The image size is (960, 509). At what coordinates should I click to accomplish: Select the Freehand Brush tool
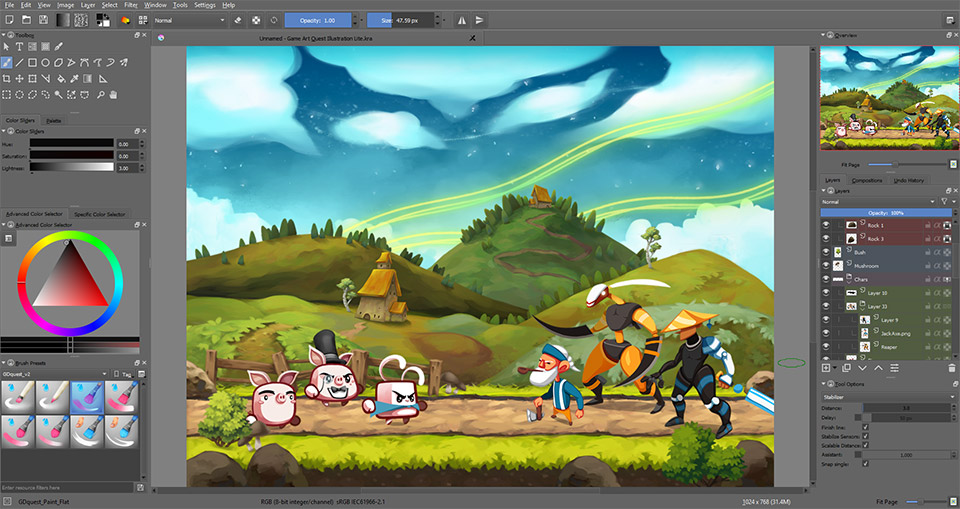[x=7, y=62]
